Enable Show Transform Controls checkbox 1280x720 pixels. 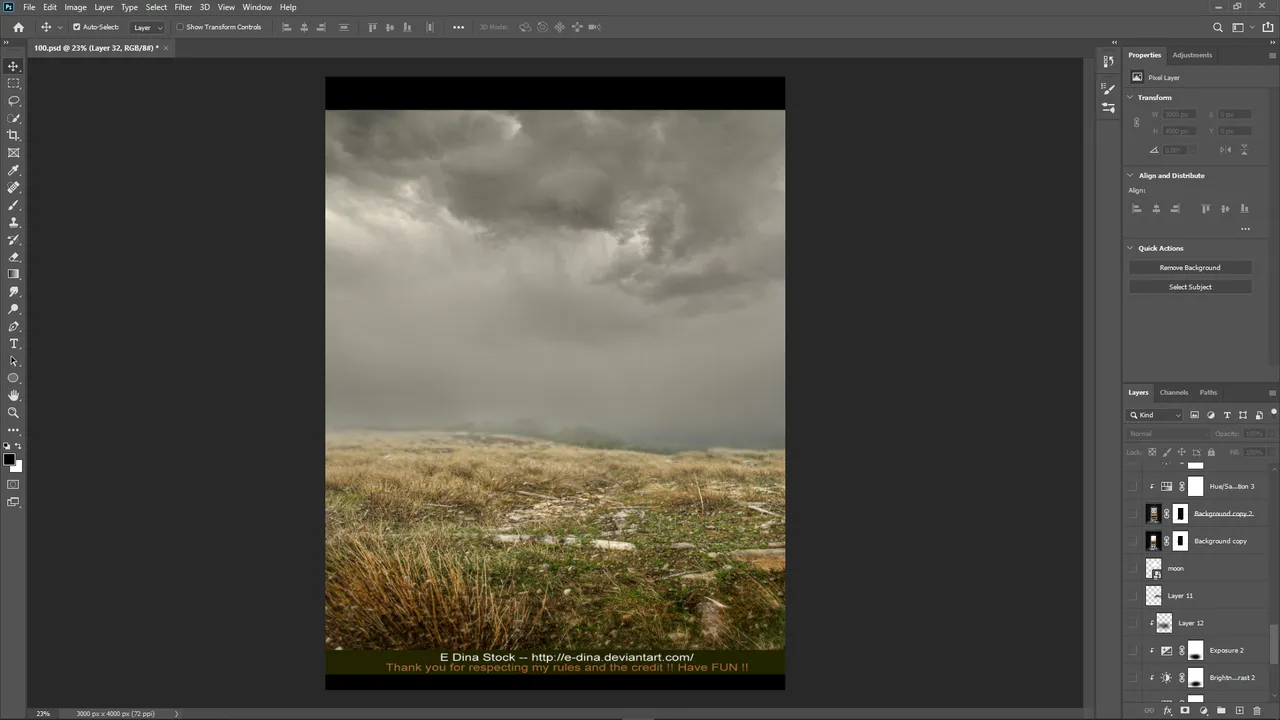tap(180, 27)
